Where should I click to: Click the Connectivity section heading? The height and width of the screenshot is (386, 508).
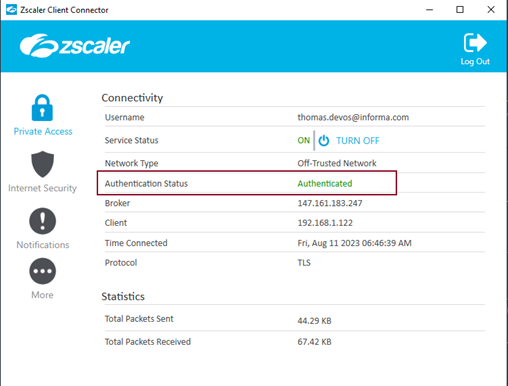tap(132, 98)
